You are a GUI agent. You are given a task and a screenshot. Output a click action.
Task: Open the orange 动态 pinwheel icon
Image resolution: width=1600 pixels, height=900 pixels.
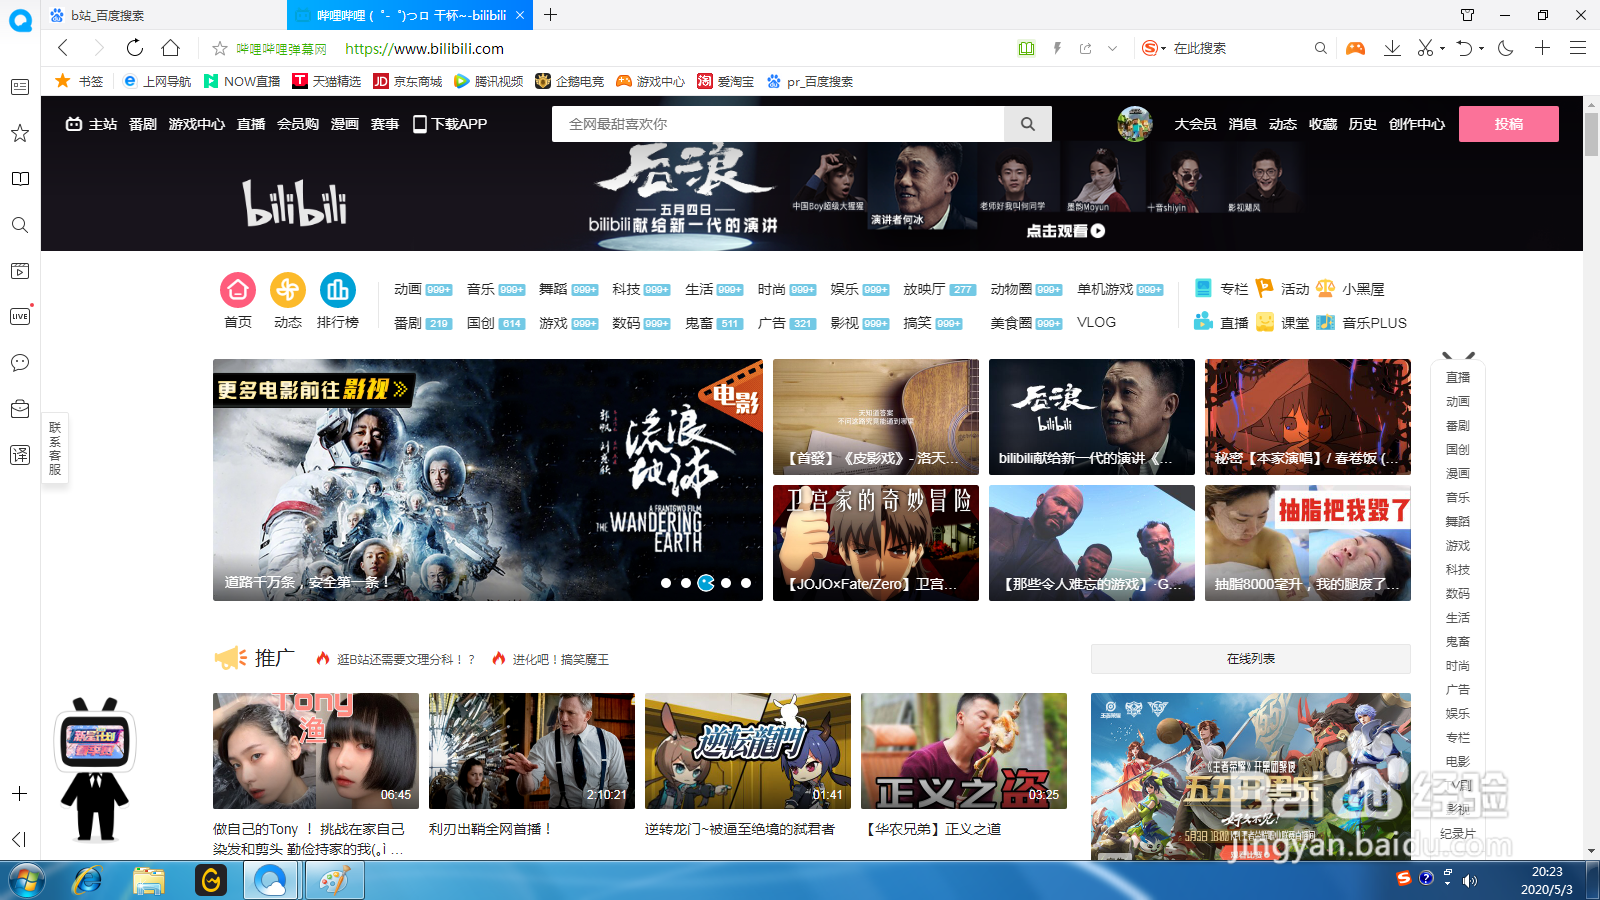click(x=288, y=290)
